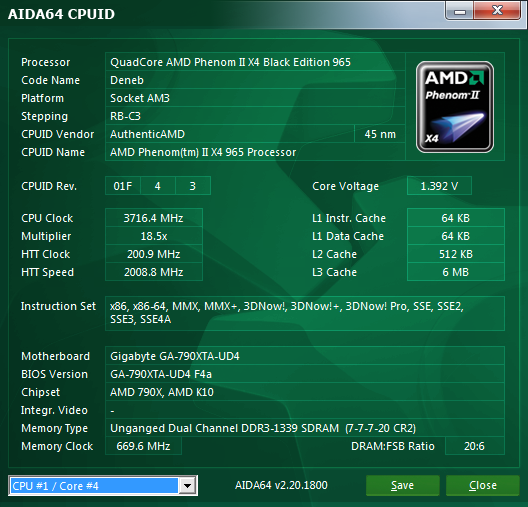Click the 45 nm process field
This screenshot has width=528, height=507.
(380, 134)
